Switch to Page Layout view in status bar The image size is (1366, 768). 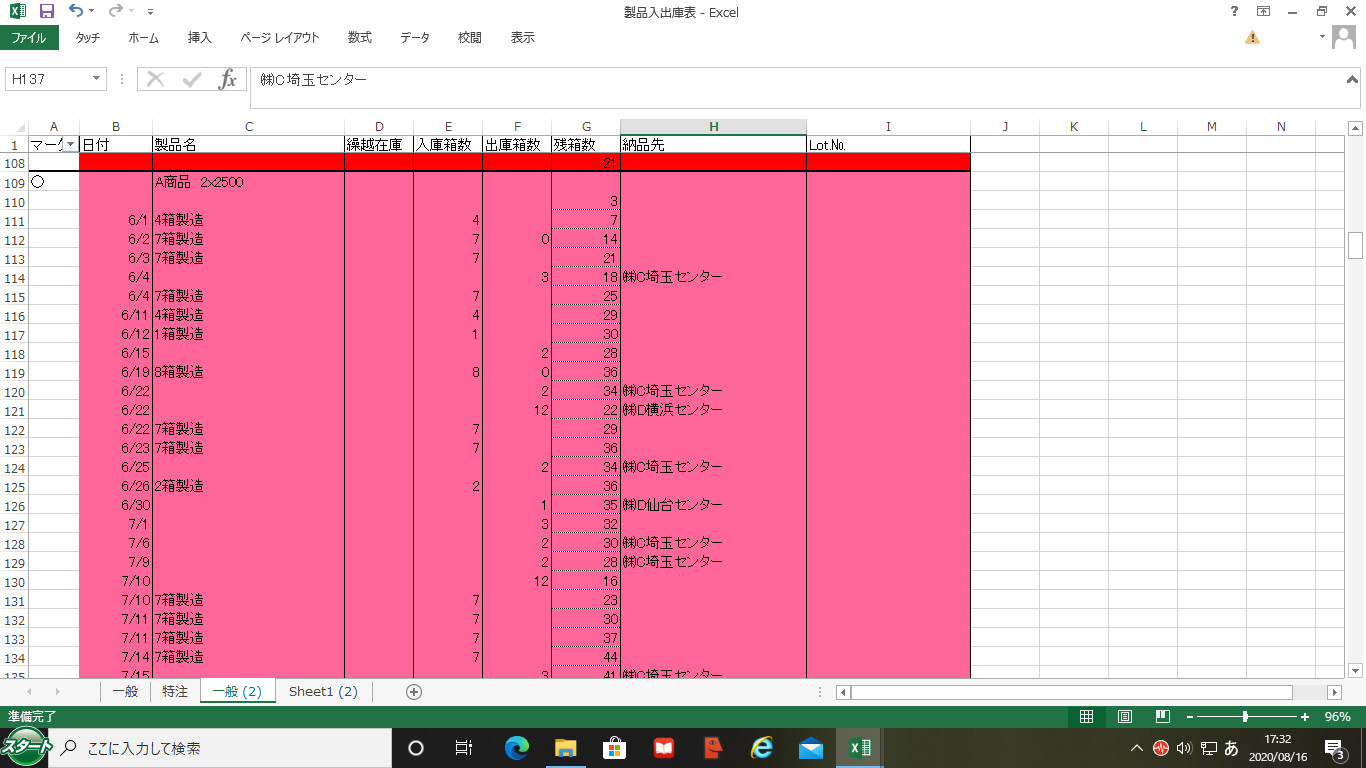coord(1124,717)
